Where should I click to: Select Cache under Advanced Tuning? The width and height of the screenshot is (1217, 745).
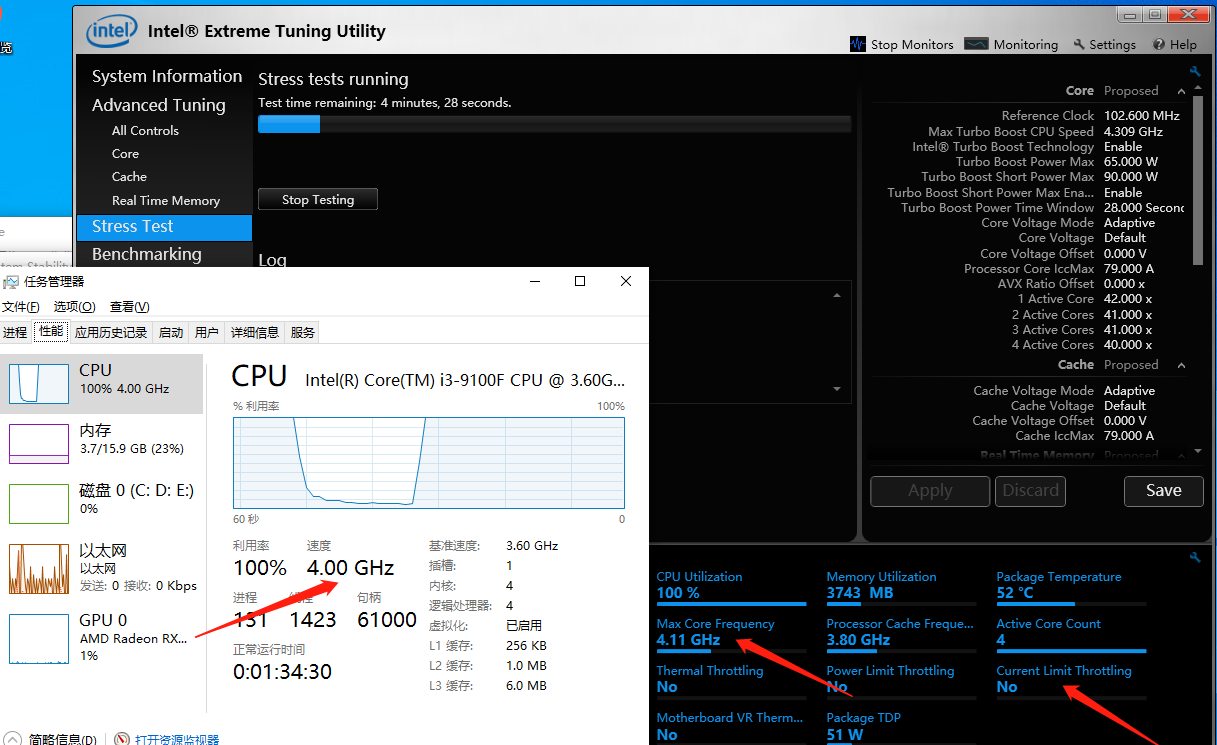(x=129, y=176)
